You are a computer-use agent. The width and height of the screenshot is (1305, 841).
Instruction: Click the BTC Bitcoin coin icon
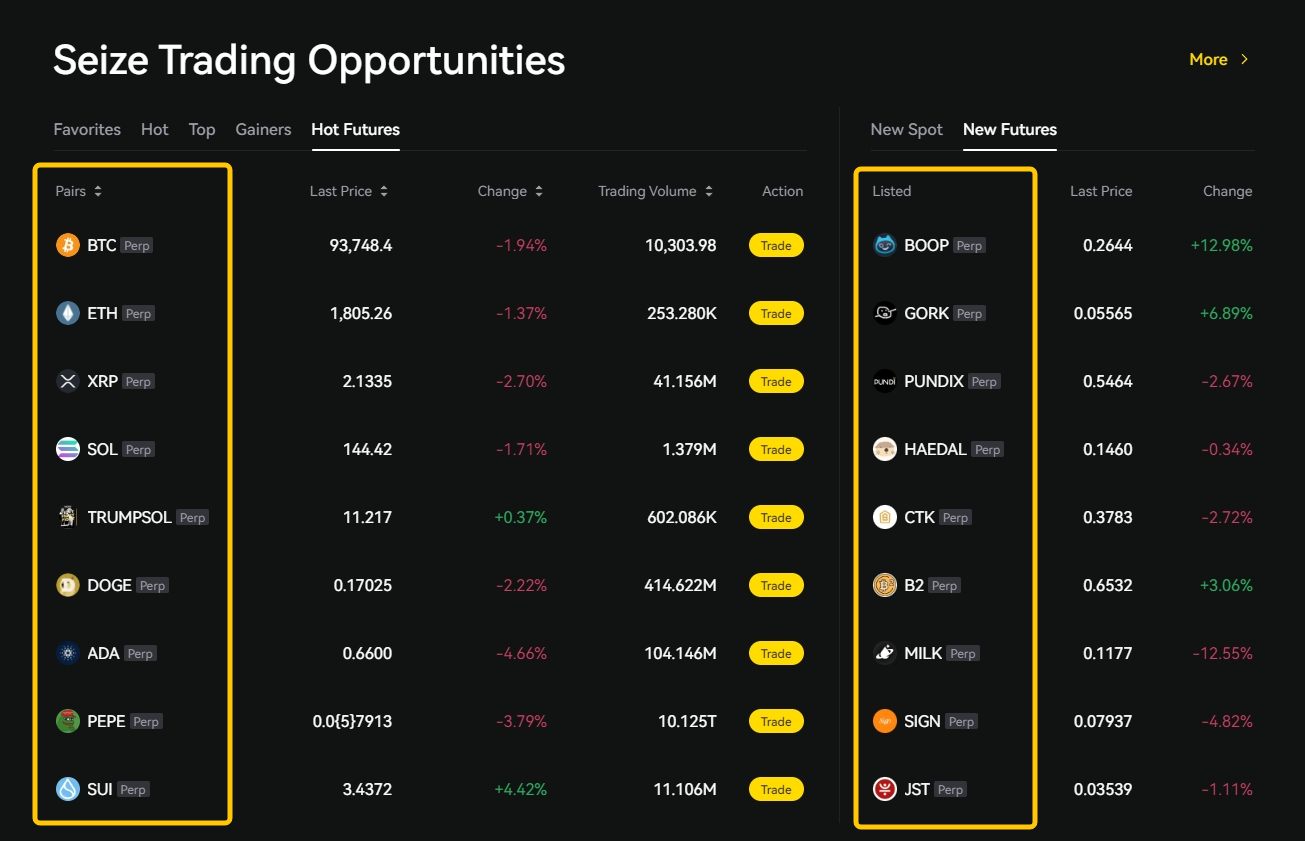tap(68, 245)
